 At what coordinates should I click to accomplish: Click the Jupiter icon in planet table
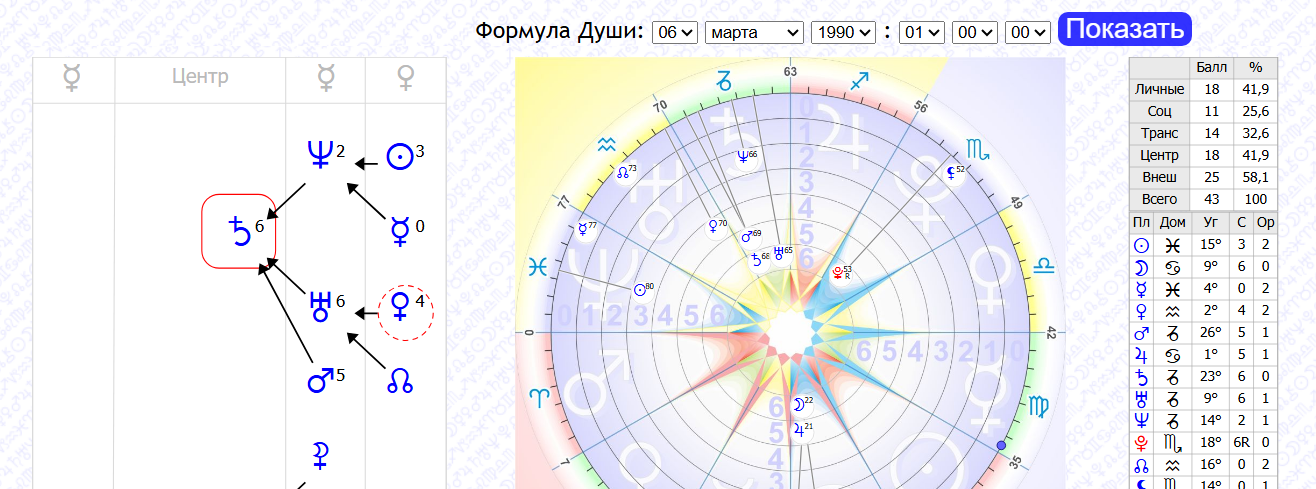(1140, 355)
